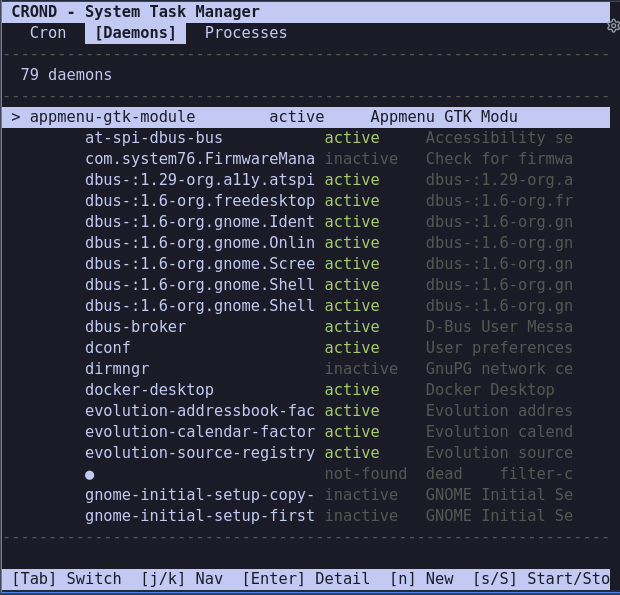Click the CROND - System Task Manager title

(135, 11)
